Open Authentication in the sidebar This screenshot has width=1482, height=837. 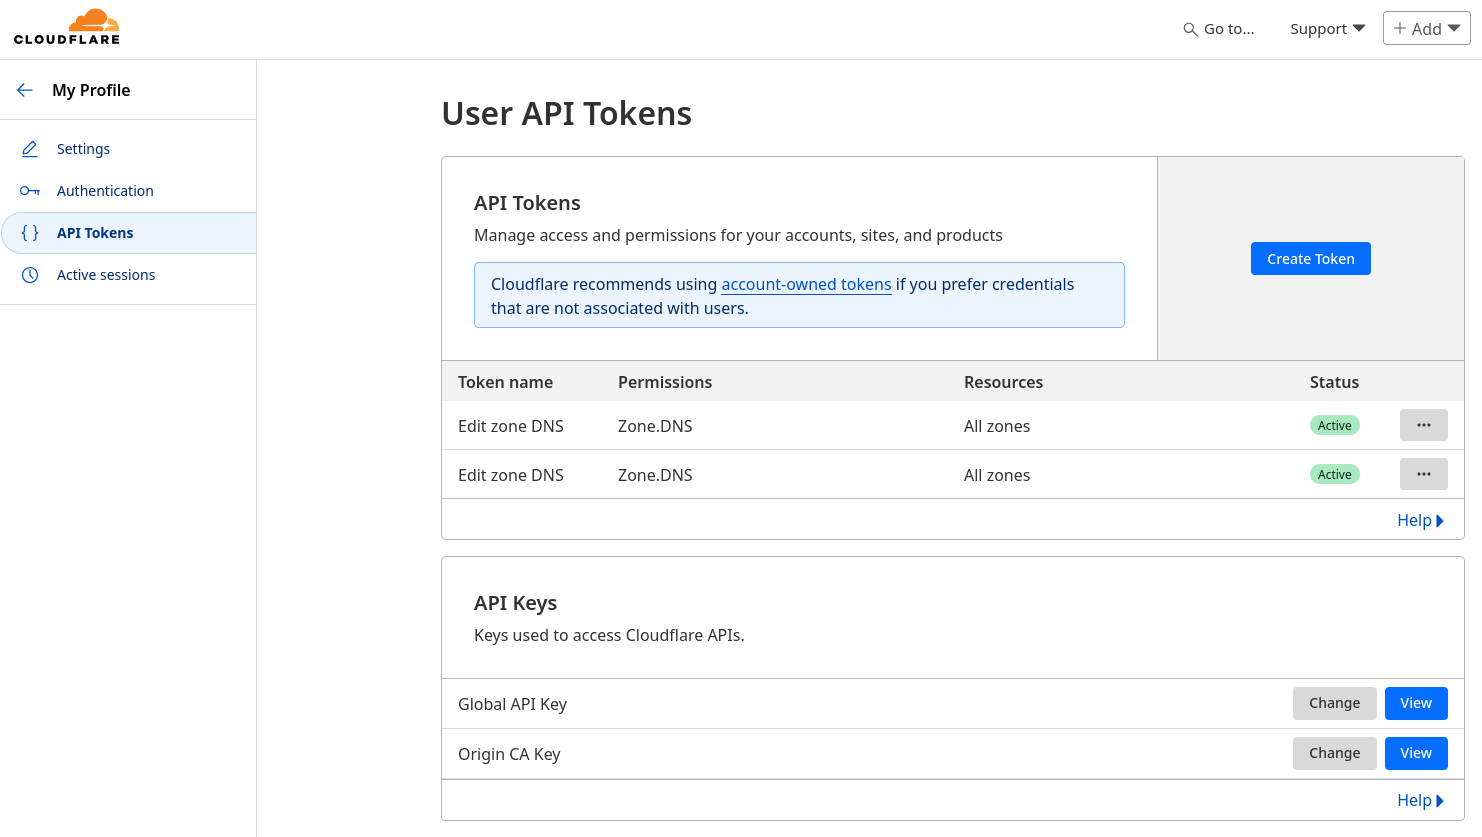pos(128,191)
